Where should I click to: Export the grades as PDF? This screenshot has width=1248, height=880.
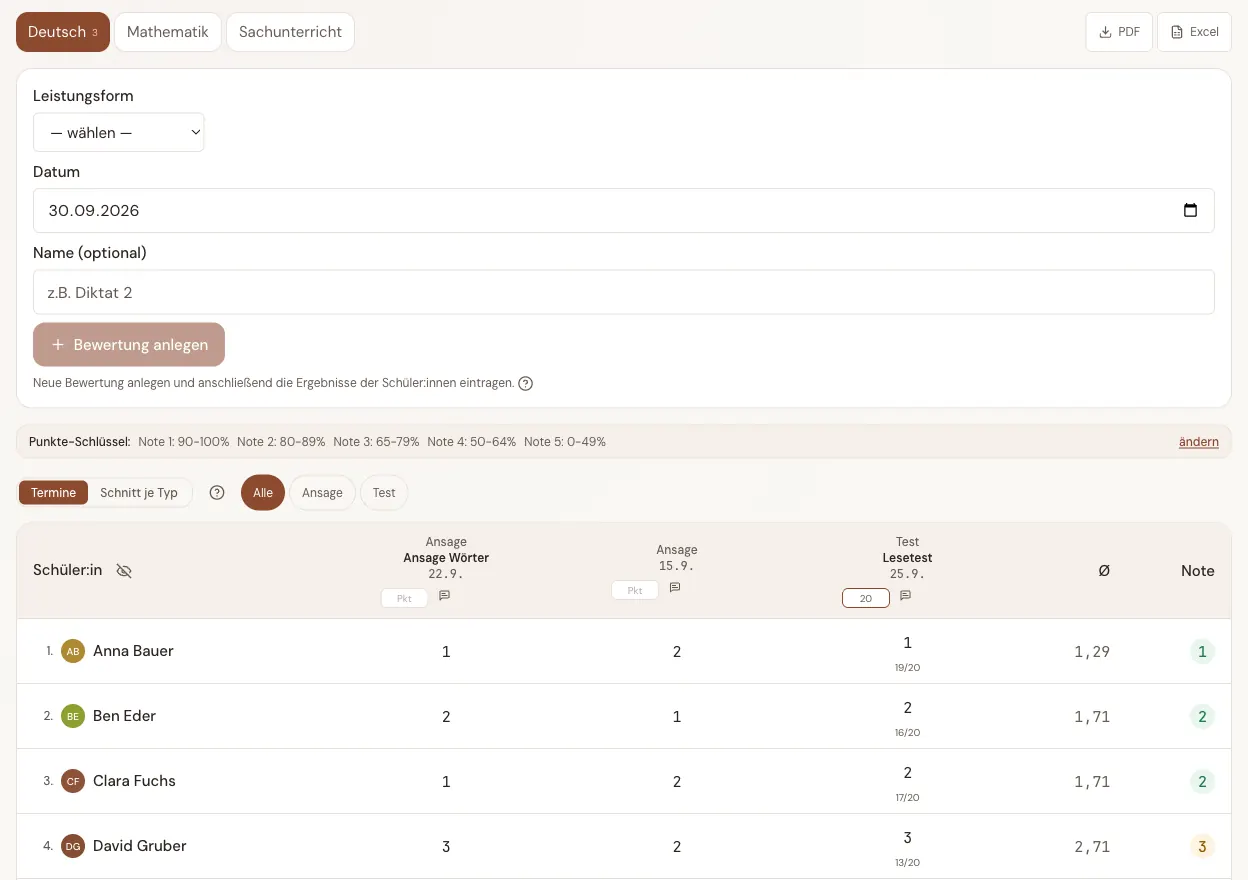click(1119, 32)
